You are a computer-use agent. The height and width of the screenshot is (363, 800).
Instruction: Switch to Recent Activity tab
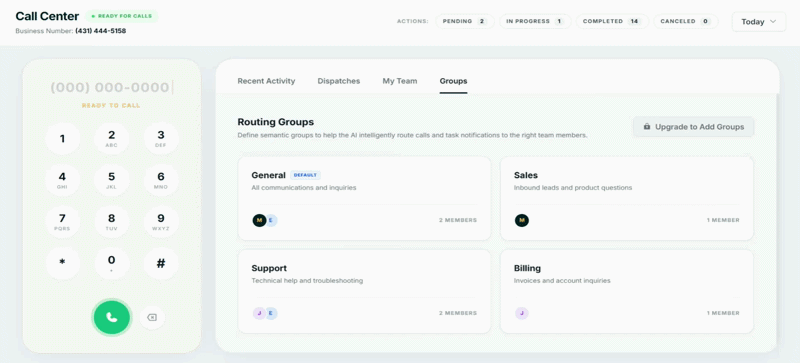[266, 81]
